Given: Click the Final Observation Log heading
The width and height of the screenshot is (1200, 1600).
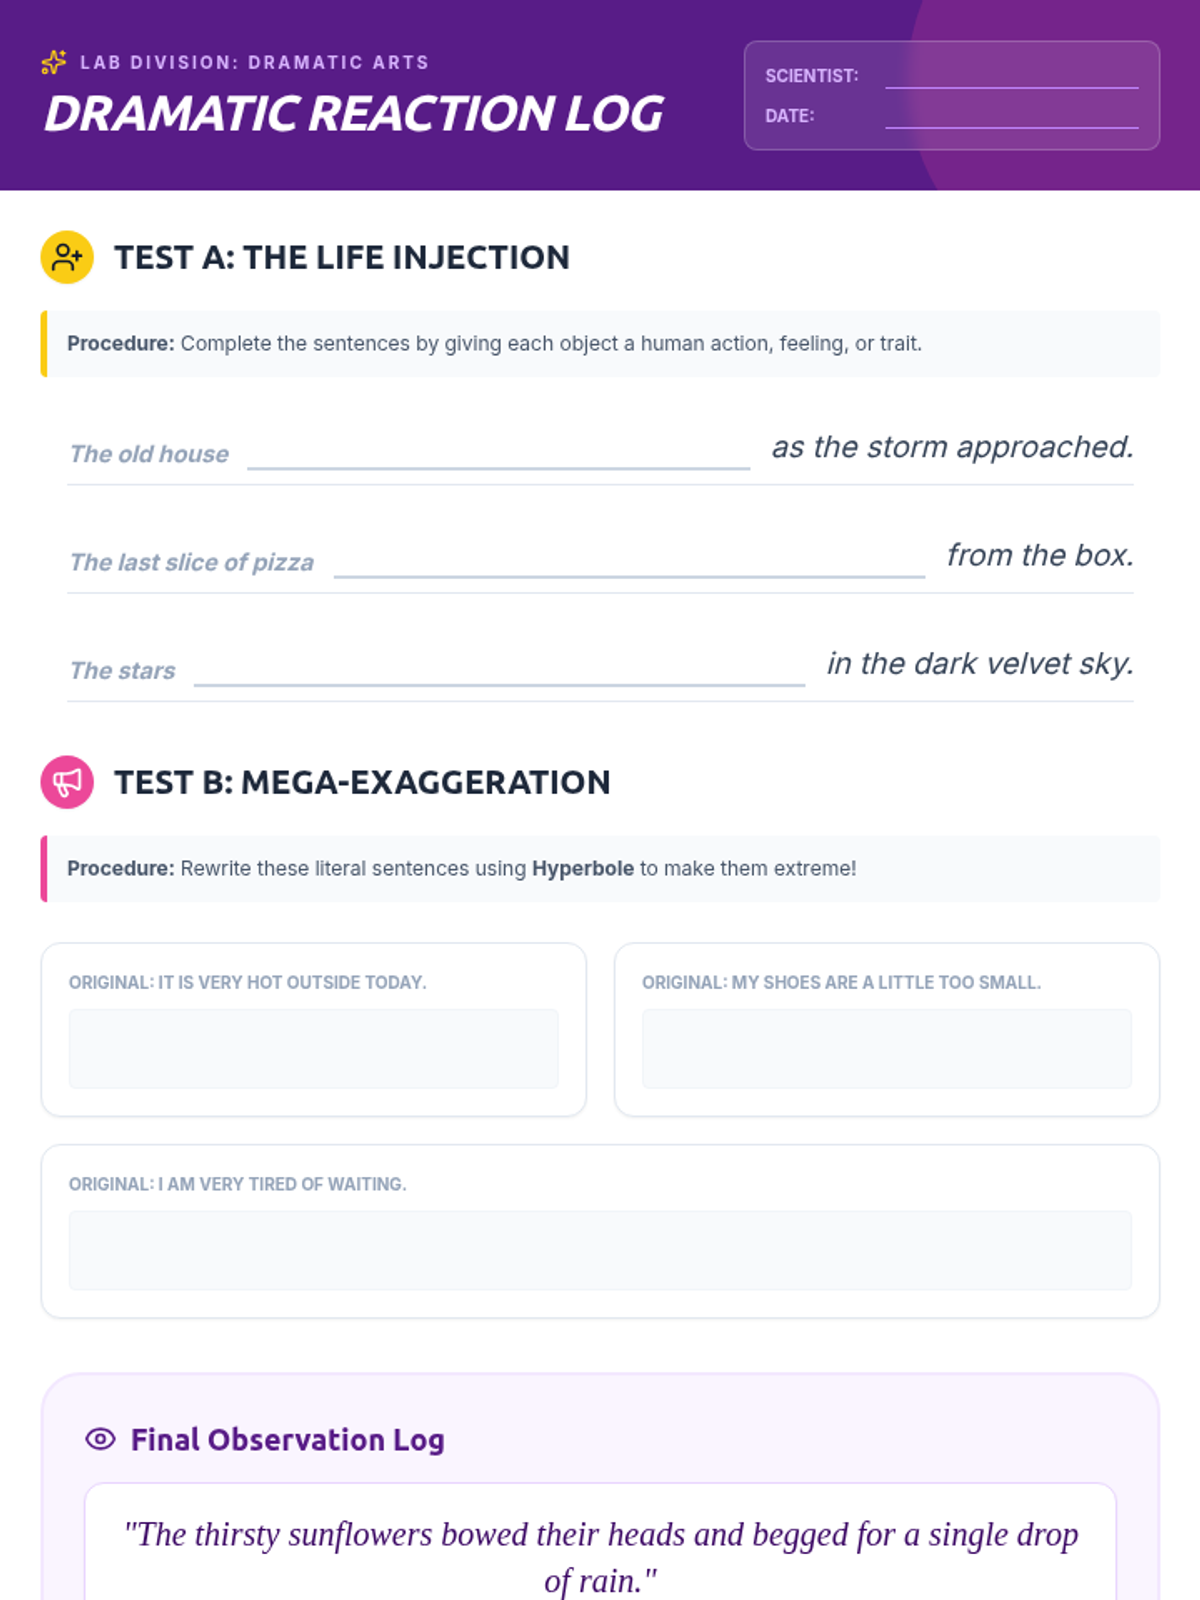Looking at the screenshot, I should (288, 1439).
